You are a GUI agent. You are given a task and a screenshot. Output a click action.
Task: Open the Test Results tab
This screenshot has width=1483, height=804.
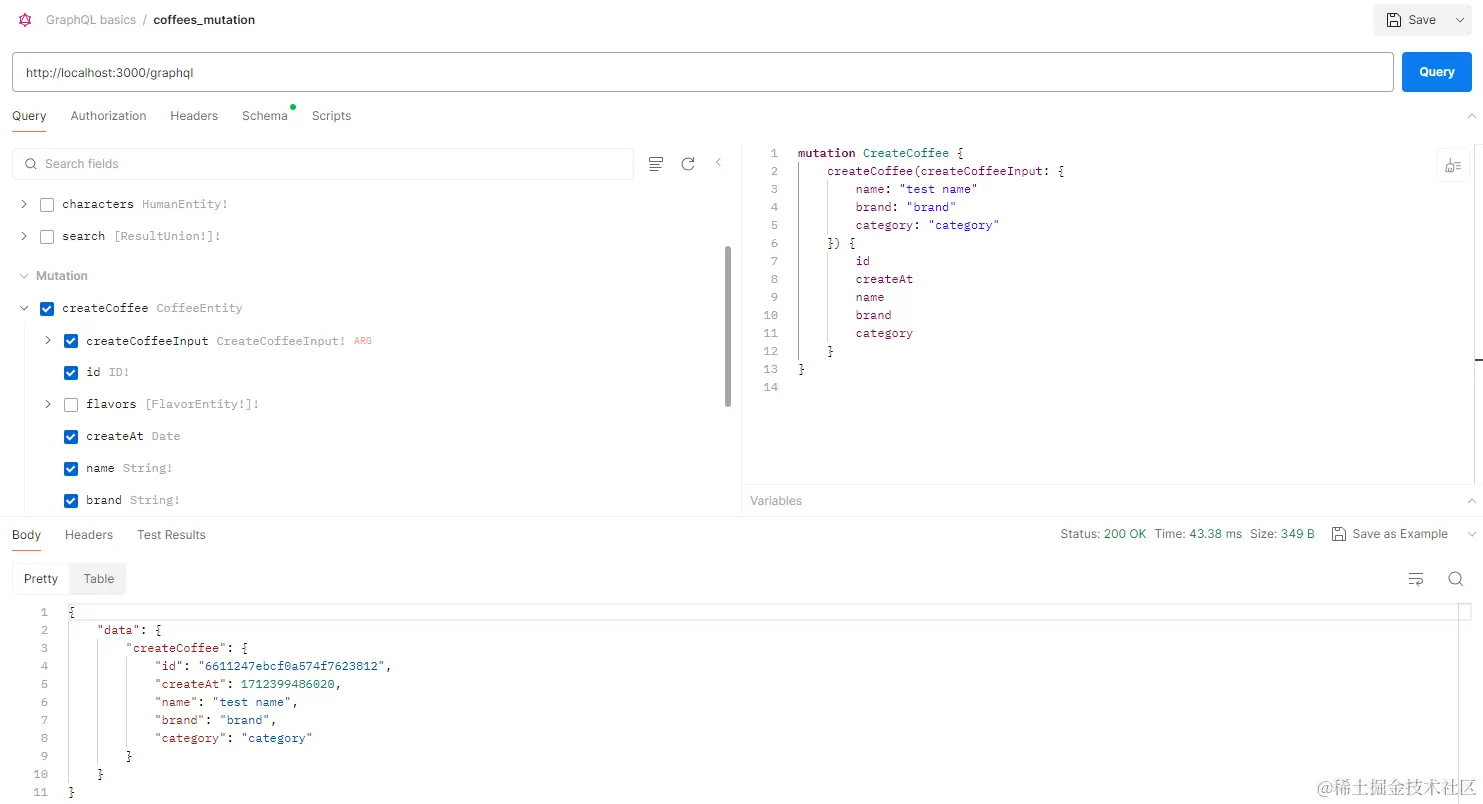pyautogui.click(x=171, y=535)
